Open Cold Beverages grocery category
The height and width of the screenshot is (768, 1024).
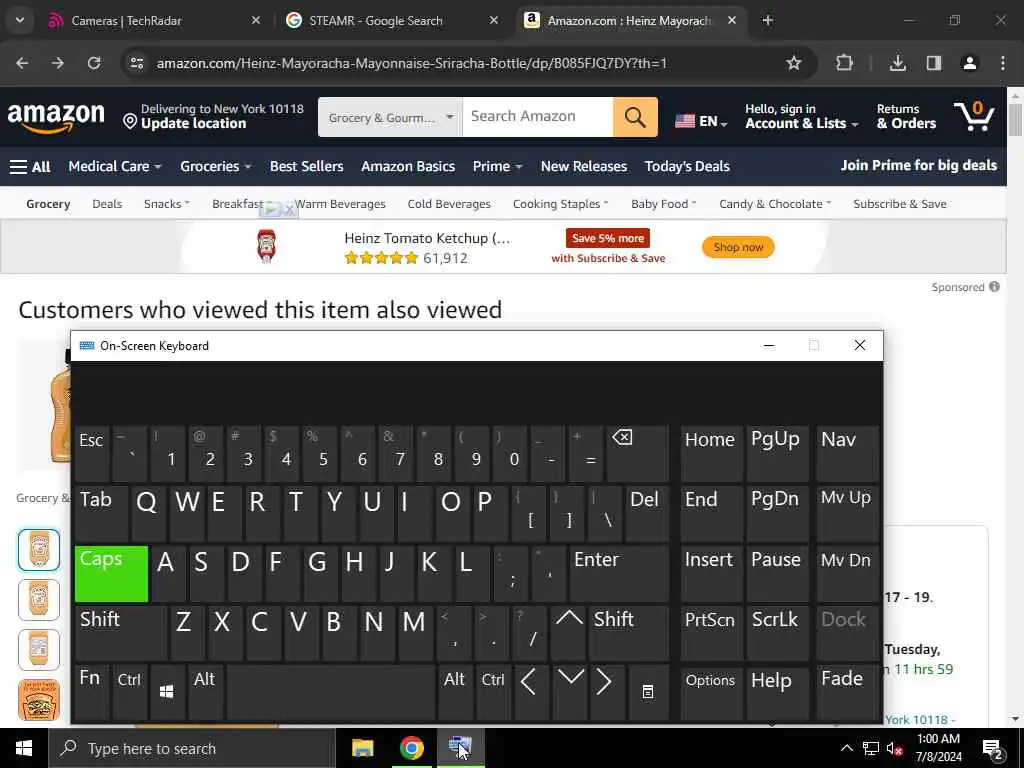[x=449, y=204]
